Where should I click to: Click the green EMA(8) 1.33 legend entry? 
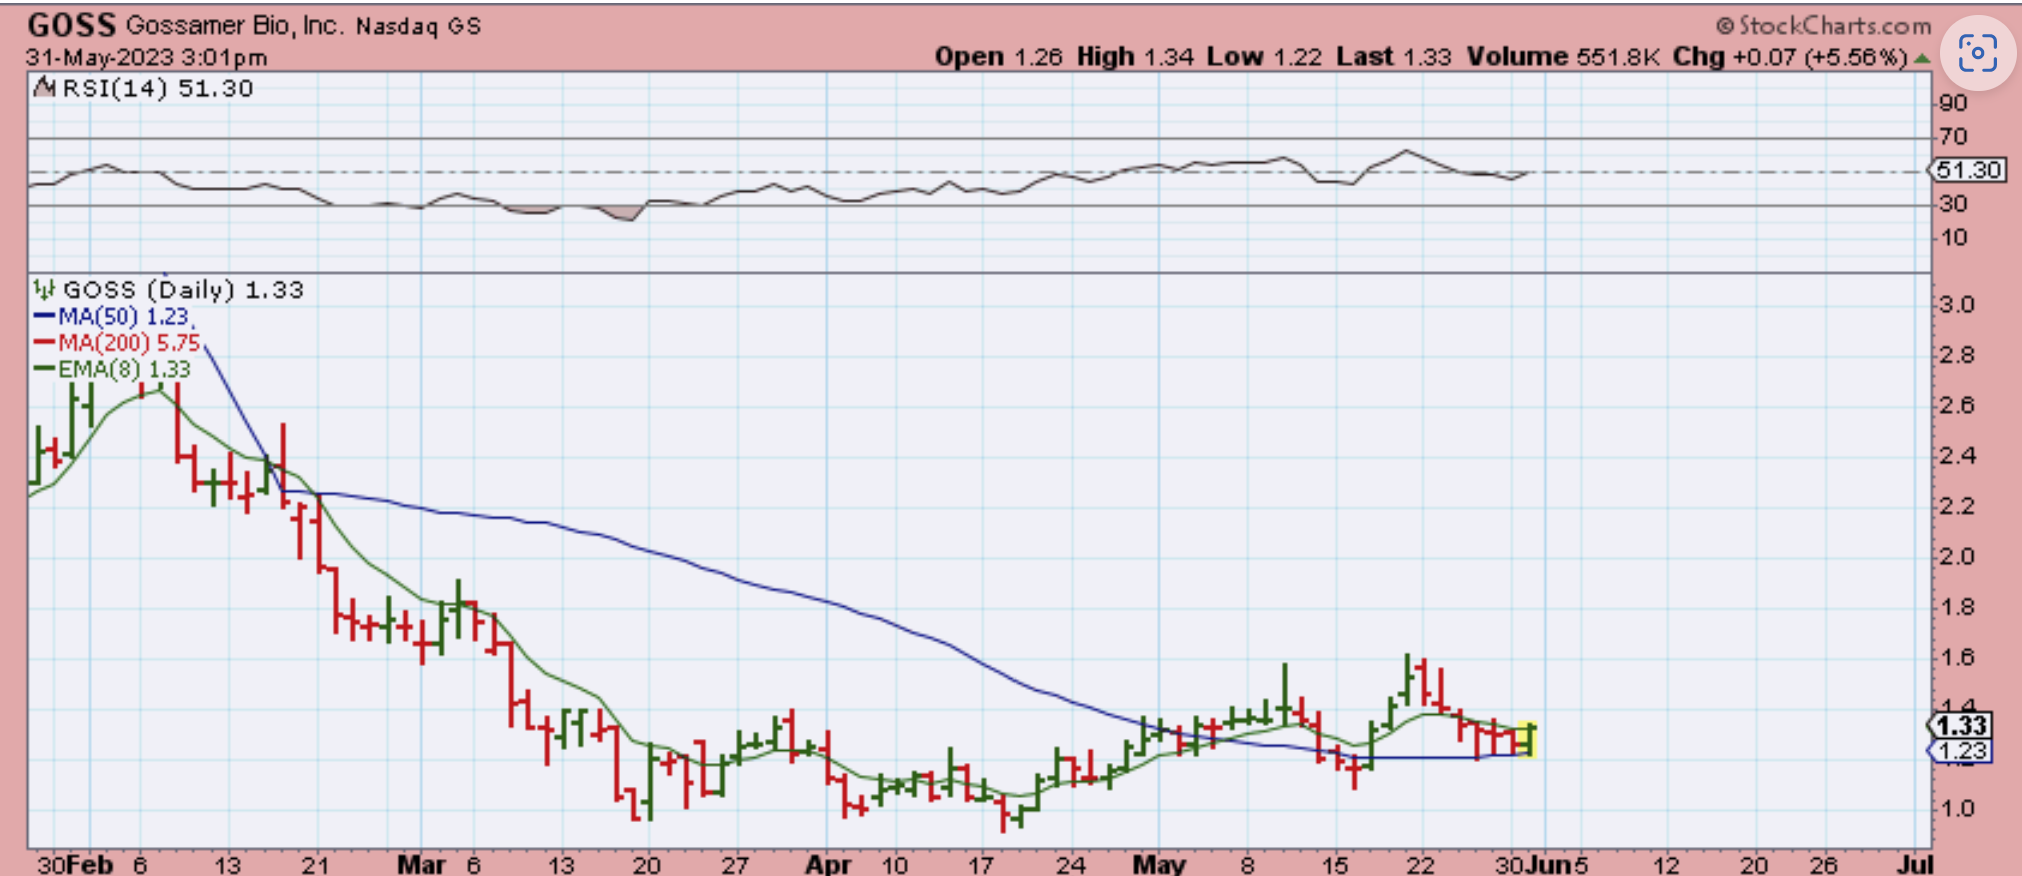point(112,369)
